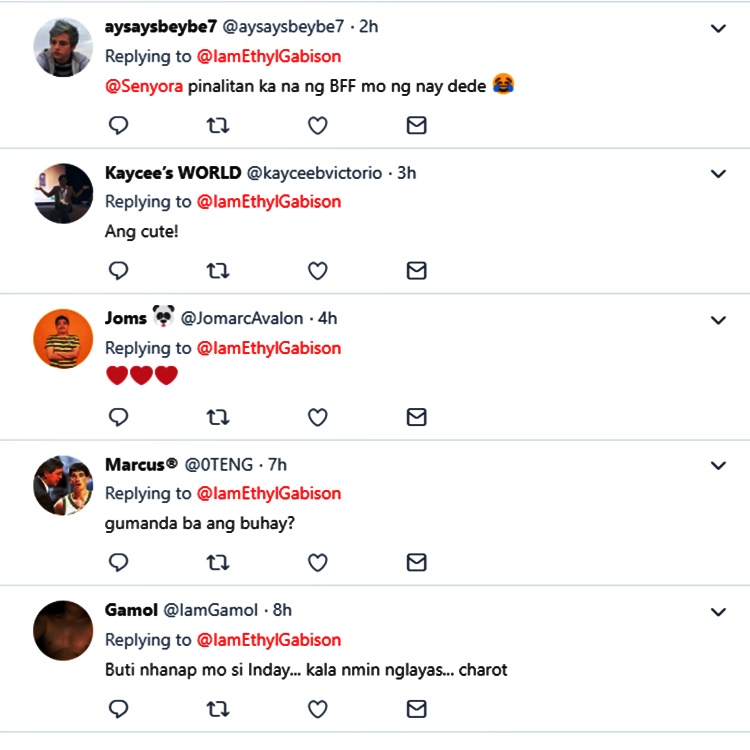Retweet Marcus's 'gumanda ba ang buhay?' tweet
Viewport: 750px width, 750px height.
(217, 562)
